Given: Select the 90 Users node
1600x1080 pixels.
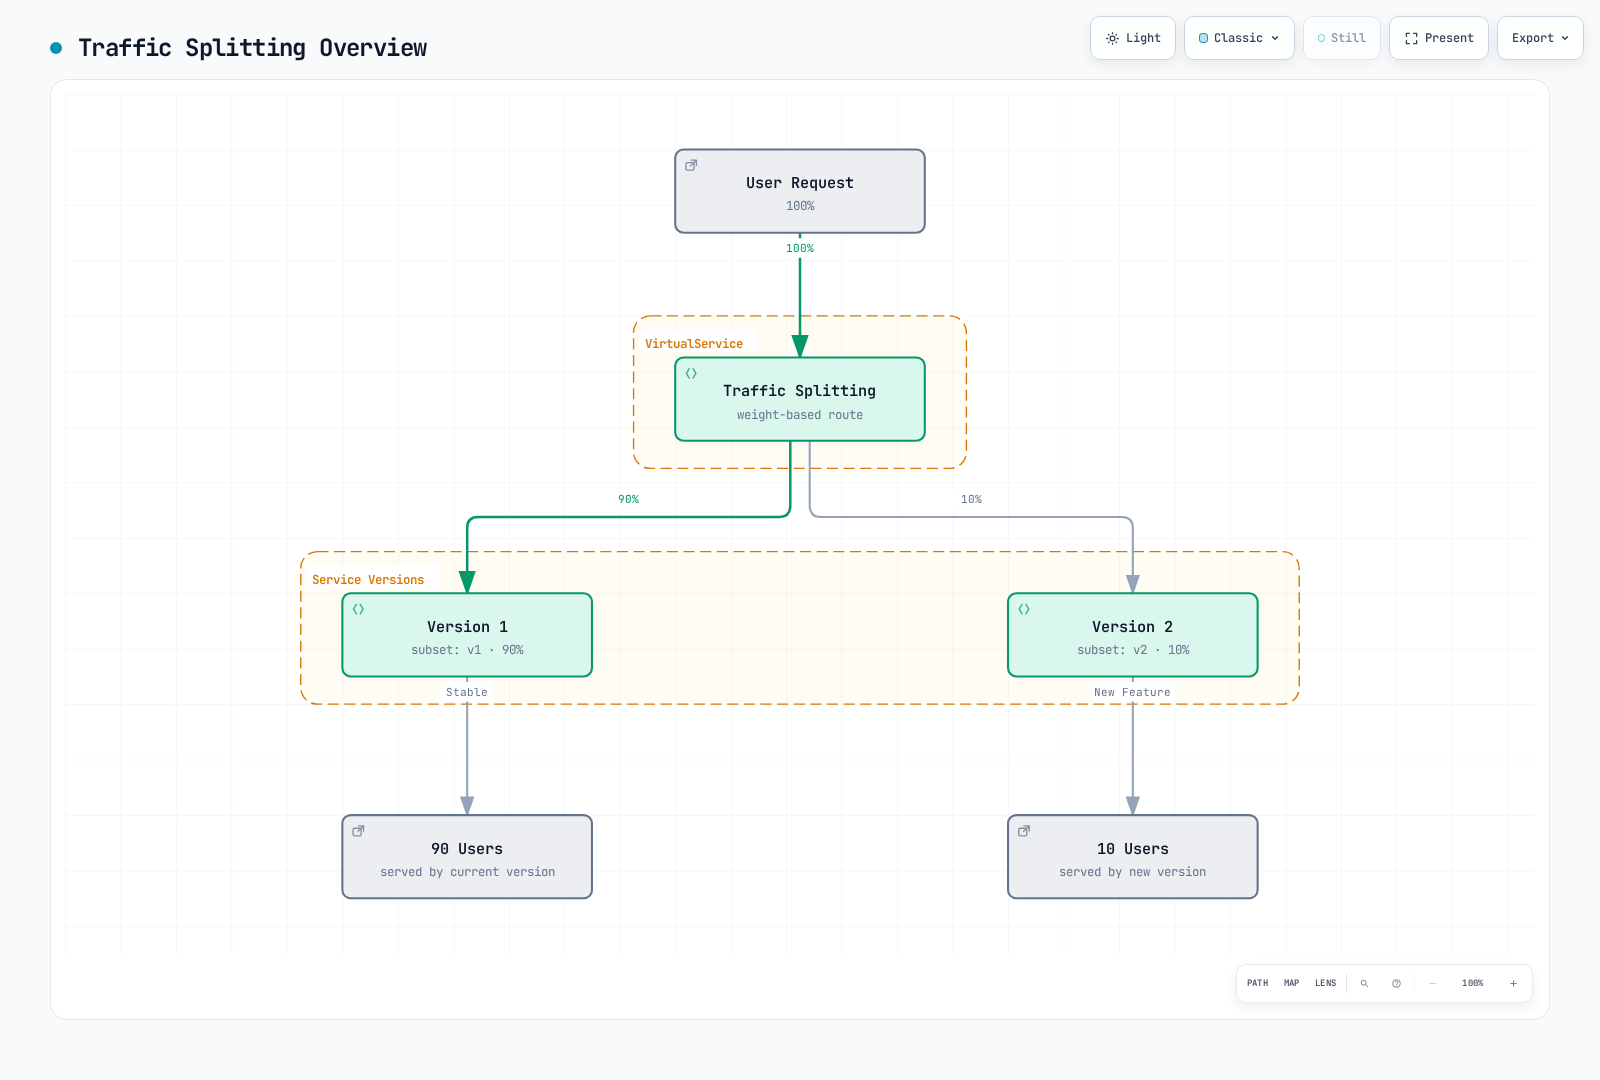Looking at the screenshot, I should tap(467, 857).
